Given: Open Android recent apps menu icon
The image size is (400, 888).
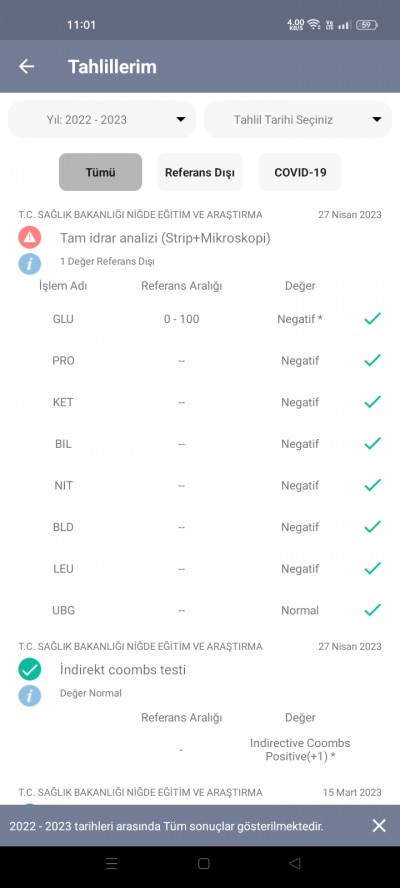Looking at the screenshot, I should click(x=112, y=863).
